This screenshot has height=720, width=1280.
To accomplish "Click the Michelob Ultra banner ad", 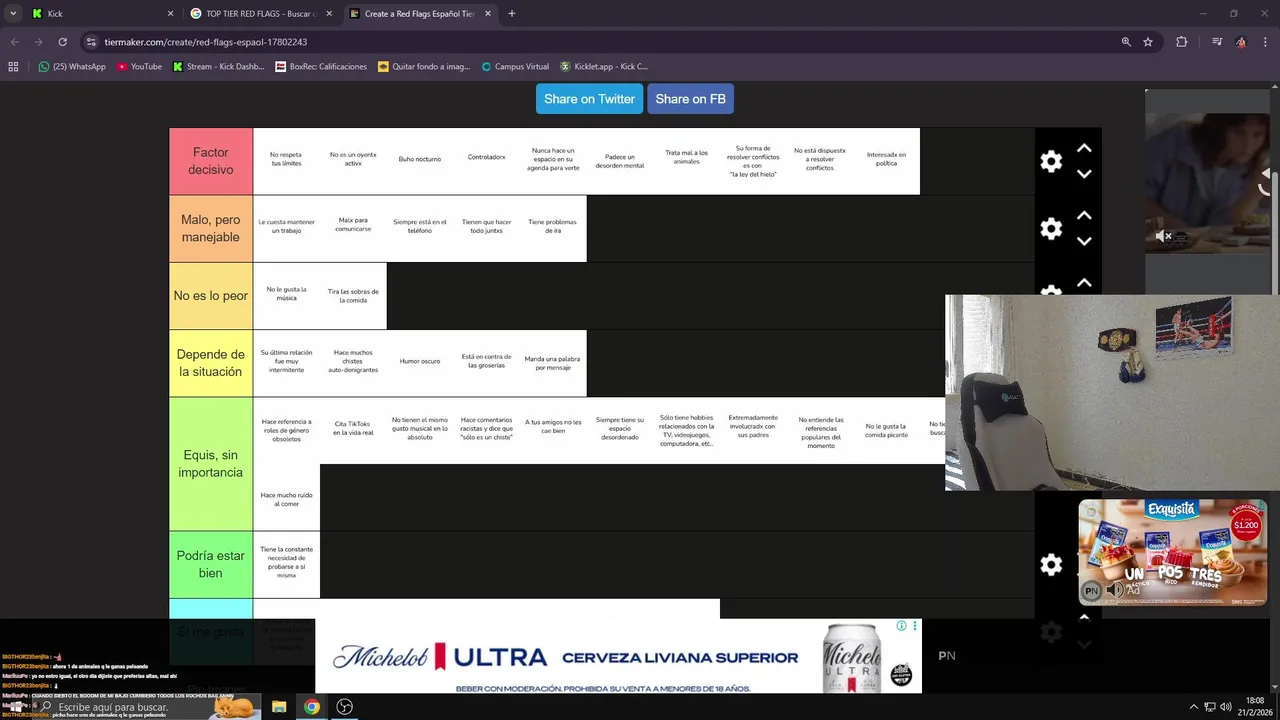I will tap(618, 656).
